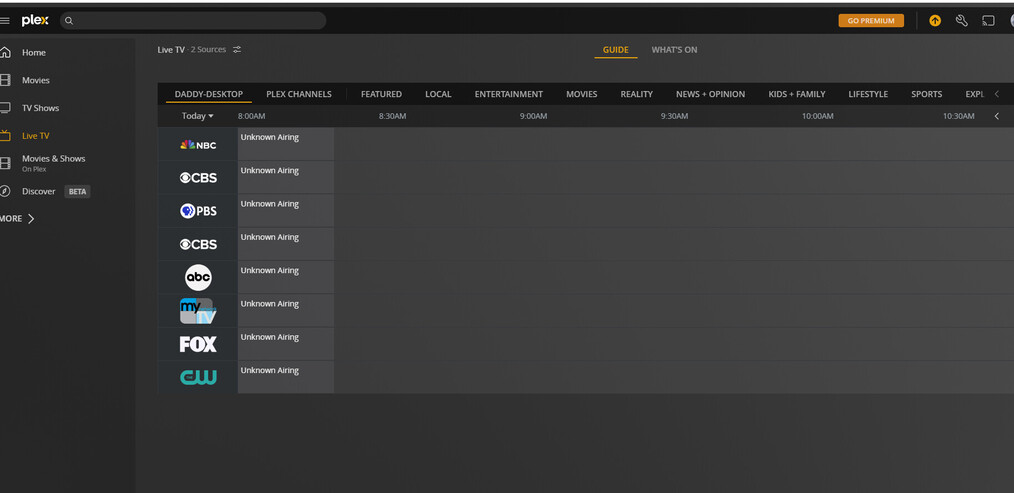Screen dimensions: 1014x493
Task: Open Movies & Shows on Plex
Action: pyautogui.click(x=53, y=163)
